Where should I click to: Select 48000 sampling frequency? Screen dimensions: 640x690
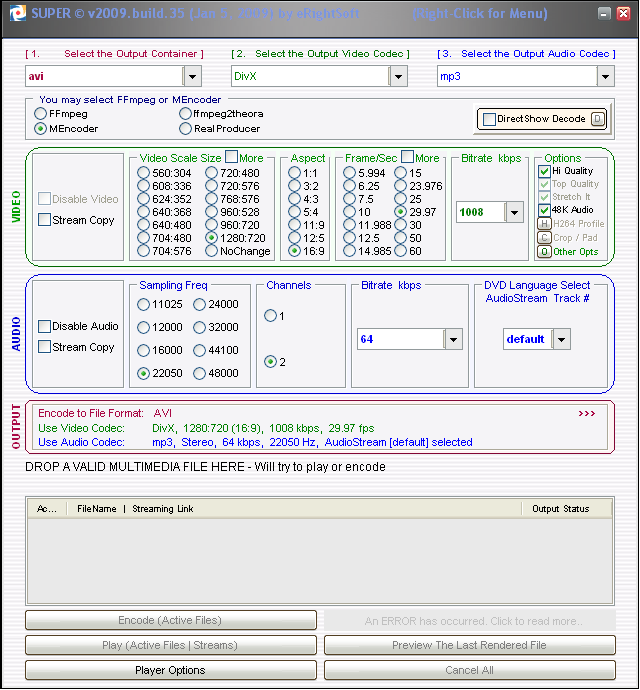point(199,373)
